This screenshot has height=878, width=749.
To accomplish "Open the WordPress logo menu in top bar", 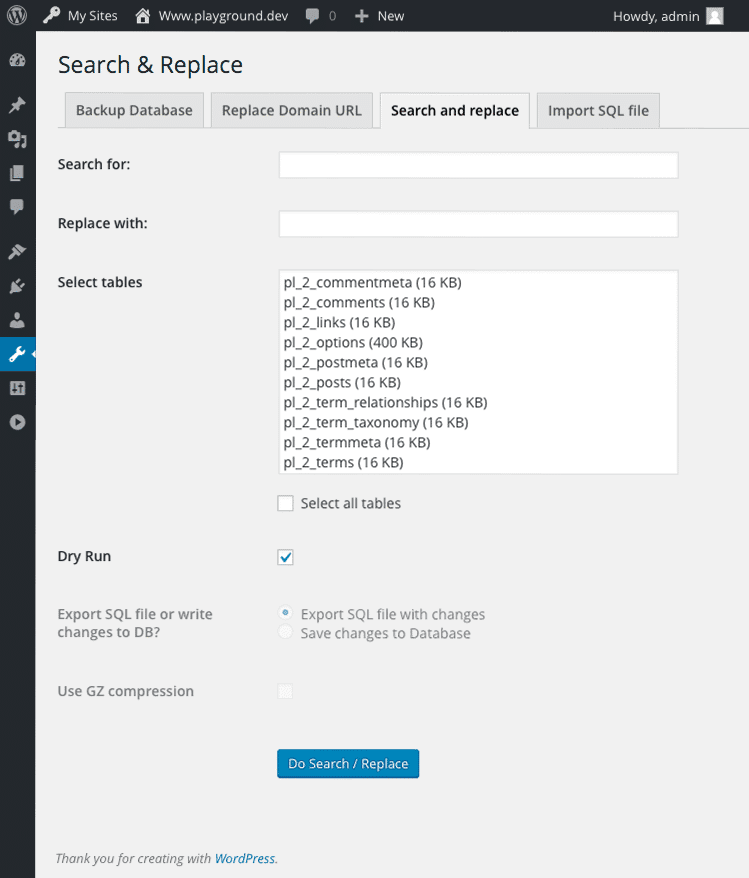I will (x=15, y=15).
